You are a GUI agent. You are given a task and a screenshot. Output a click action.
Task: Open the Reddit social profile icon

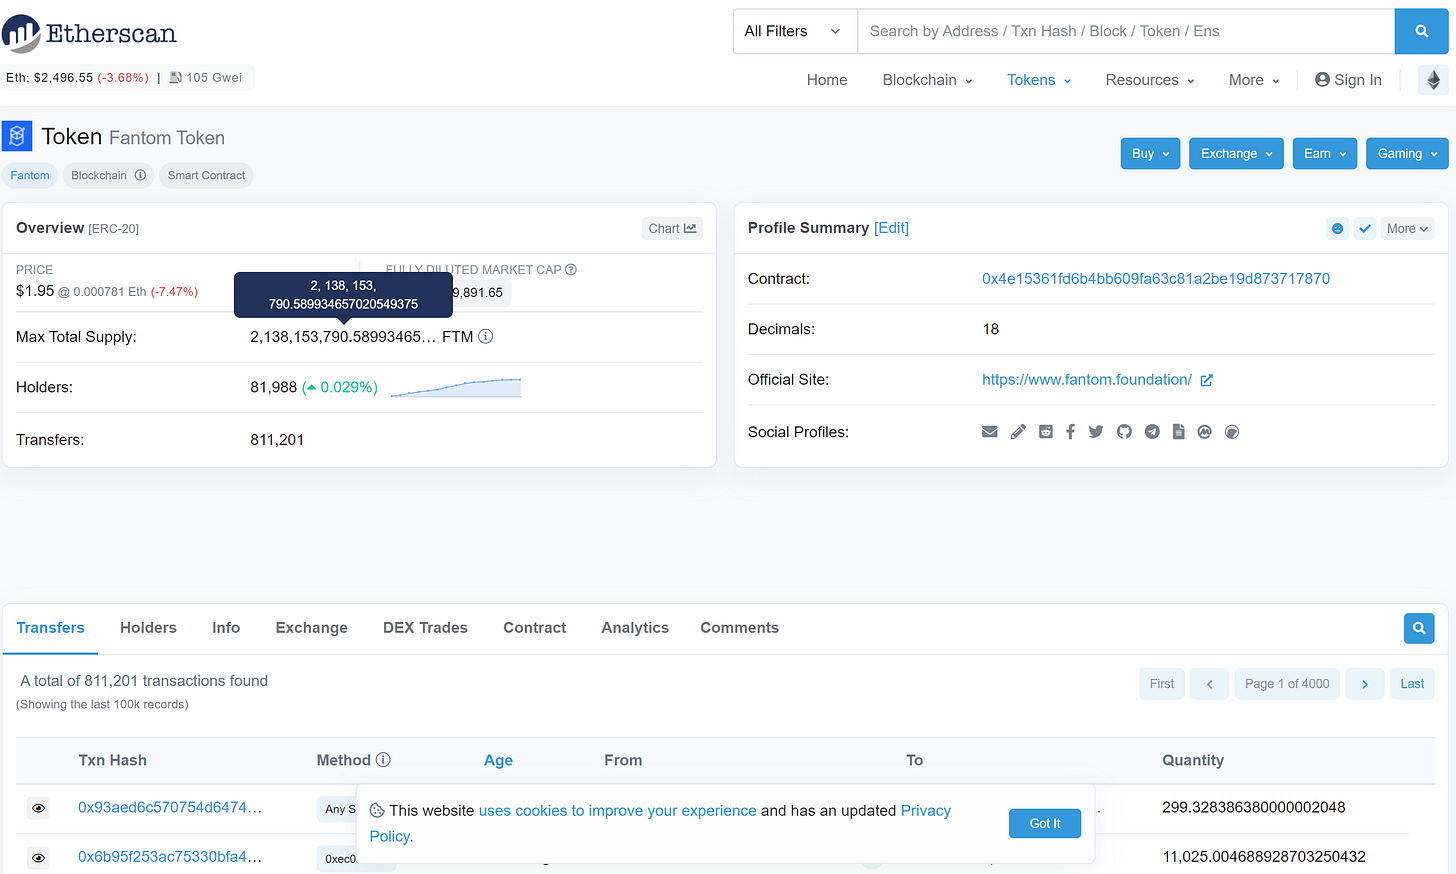[x=1046, y=432]
